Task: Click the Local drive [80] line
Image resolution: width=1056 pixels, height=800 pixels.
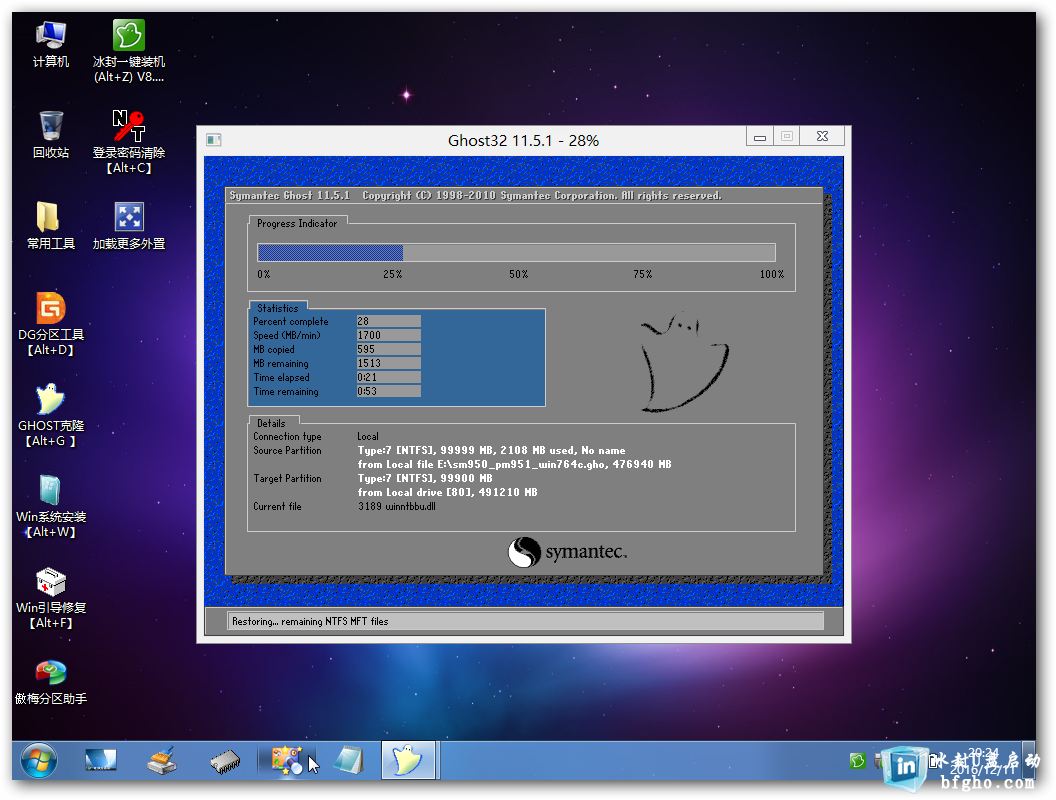Action: (447, 492)
